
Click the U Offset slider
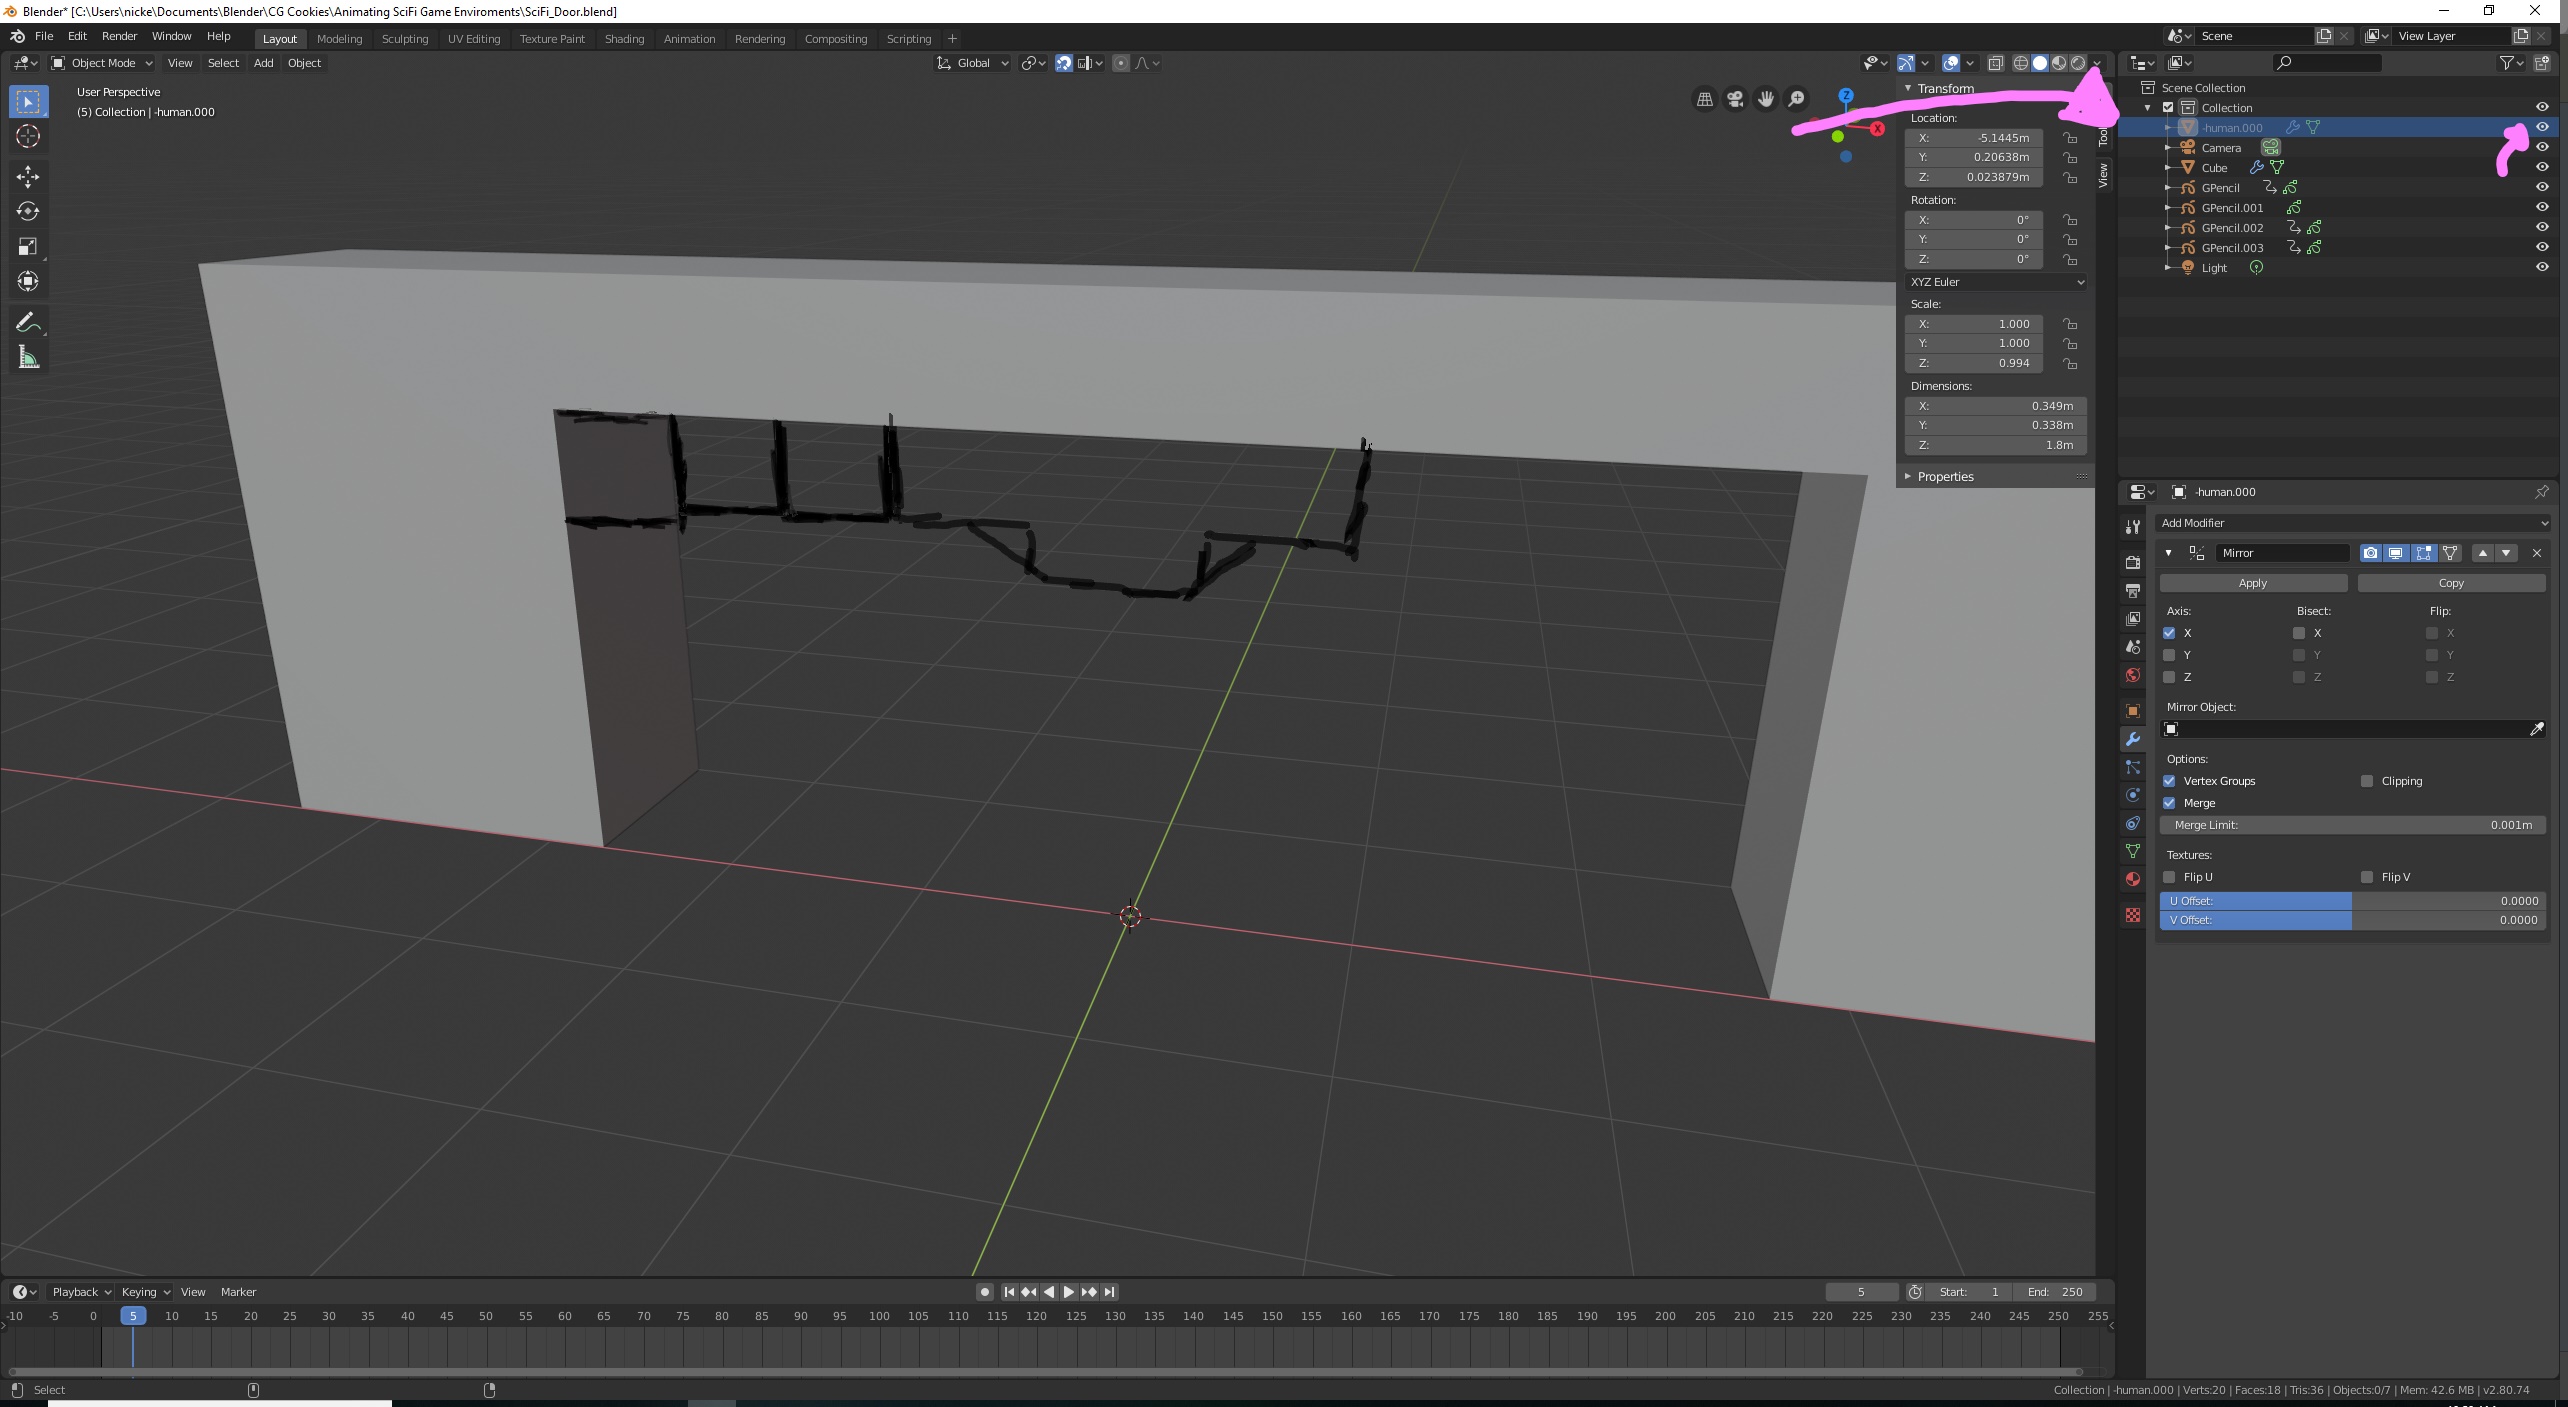pyautogui.click(x=2351, y=901)
